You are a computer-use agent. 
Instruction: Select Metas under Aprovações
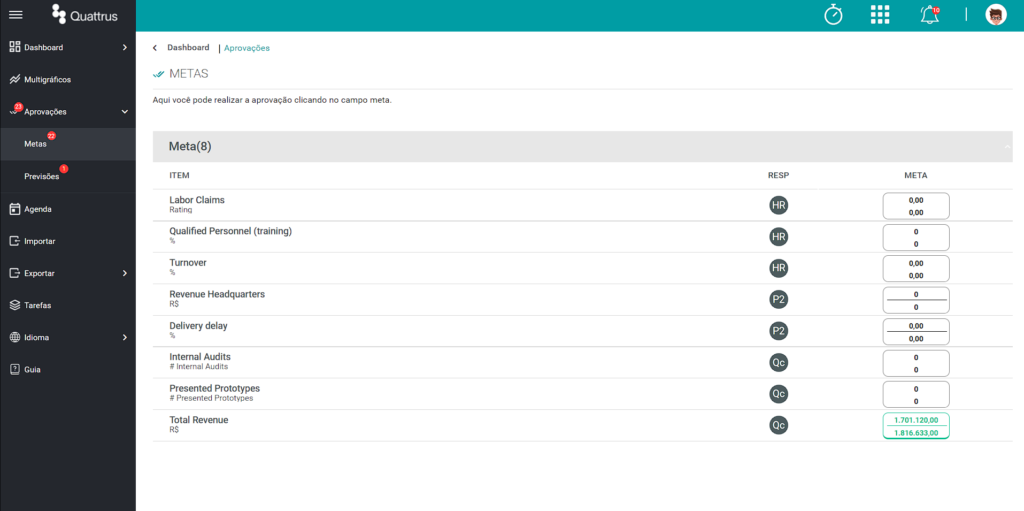(x=68, y=144)
